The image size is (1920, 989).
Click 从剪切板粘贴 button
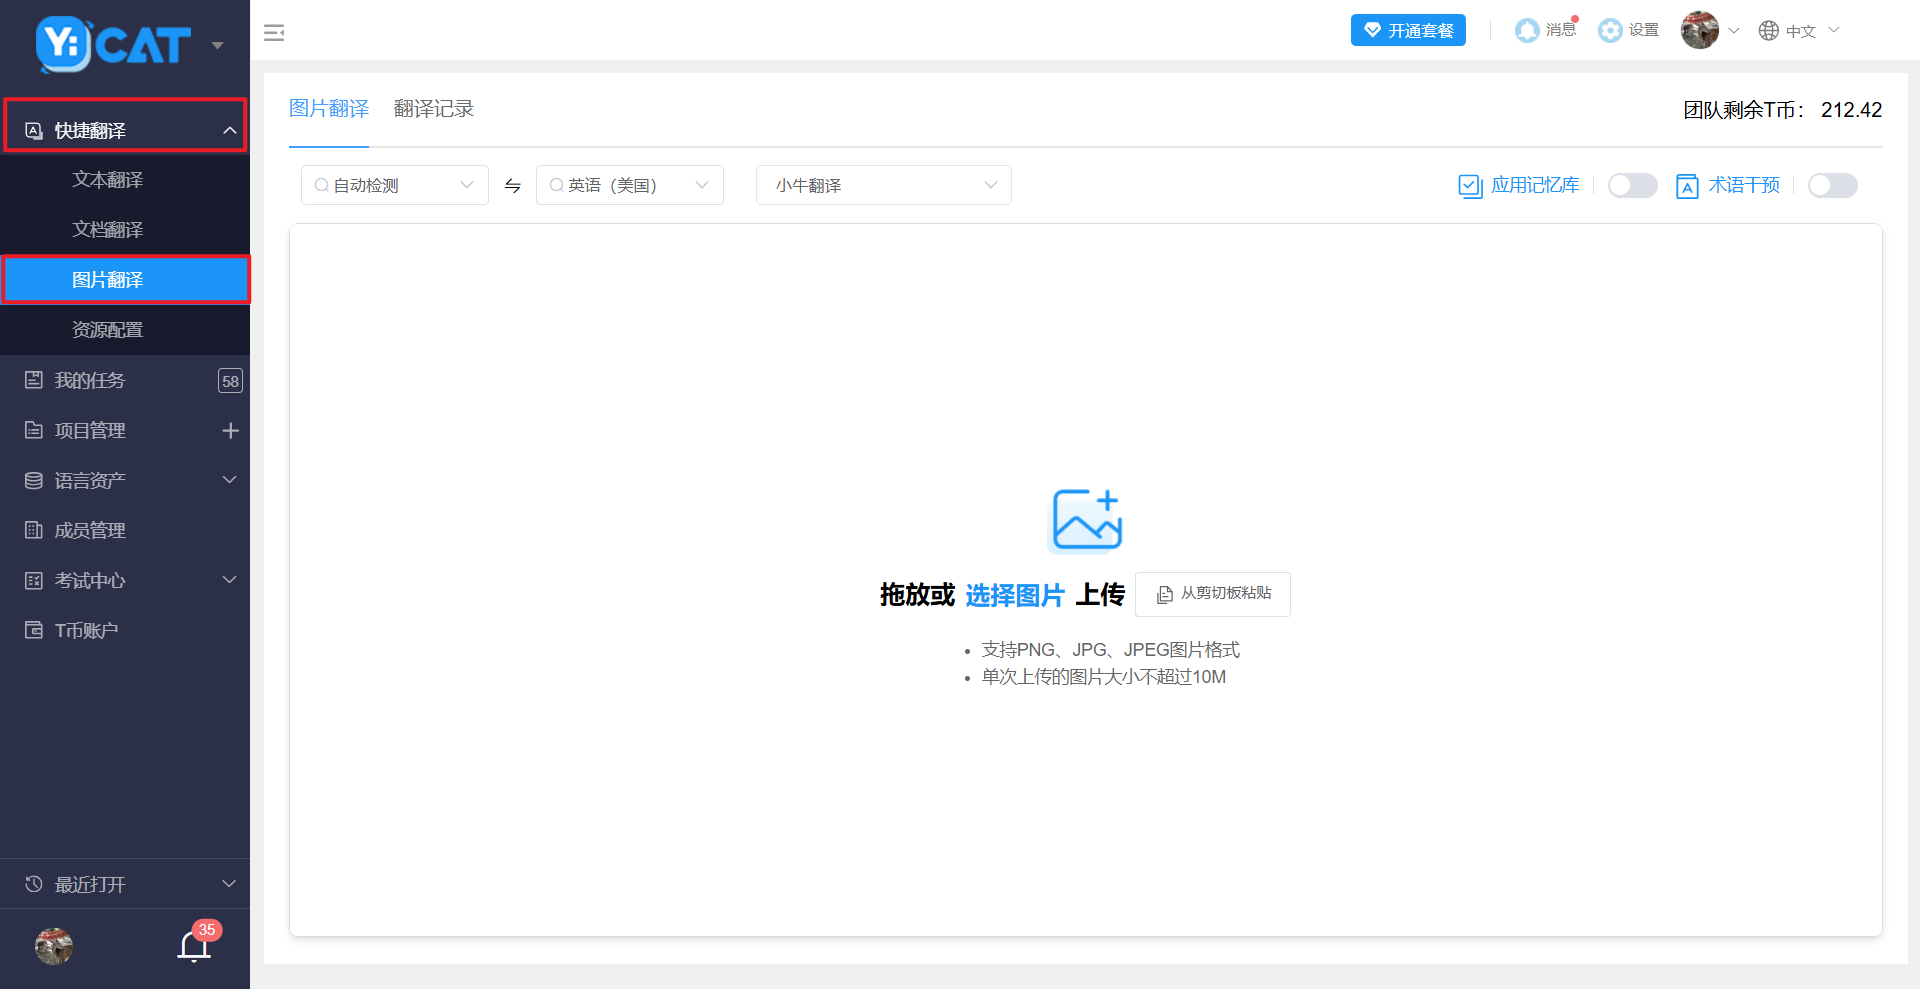coord(1212,594)
